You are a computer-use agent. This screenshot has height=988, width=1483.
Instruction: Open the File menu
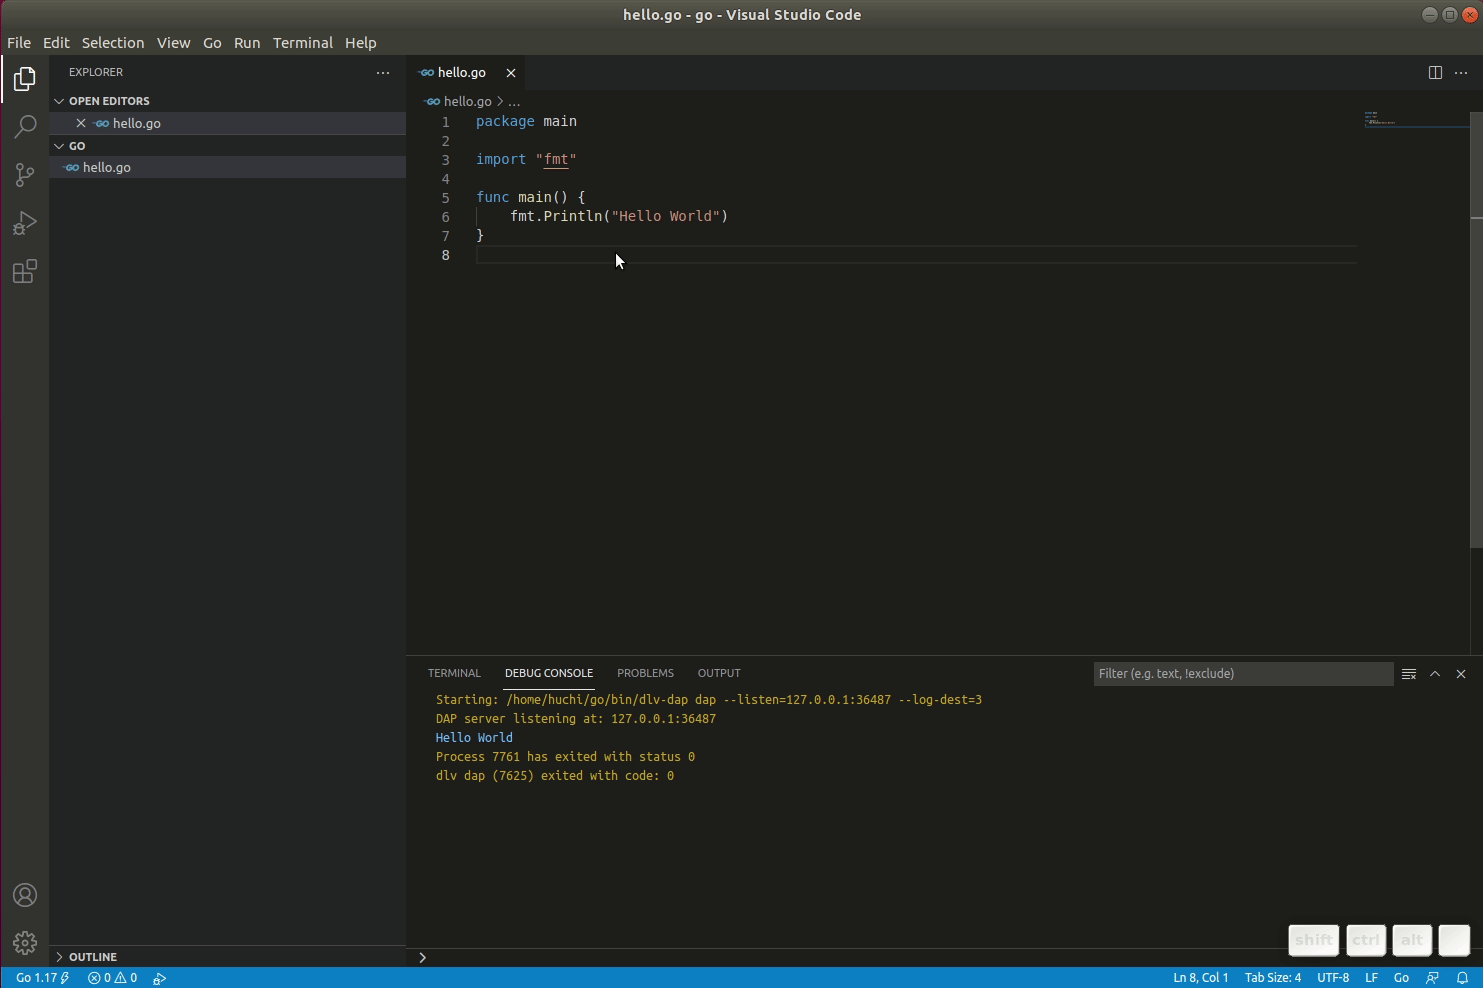tap(19, 43)
